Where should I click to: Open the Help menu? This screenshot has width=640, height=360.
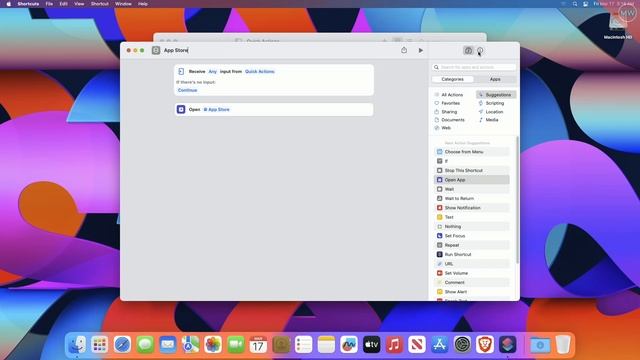click(x=143, y=4)
